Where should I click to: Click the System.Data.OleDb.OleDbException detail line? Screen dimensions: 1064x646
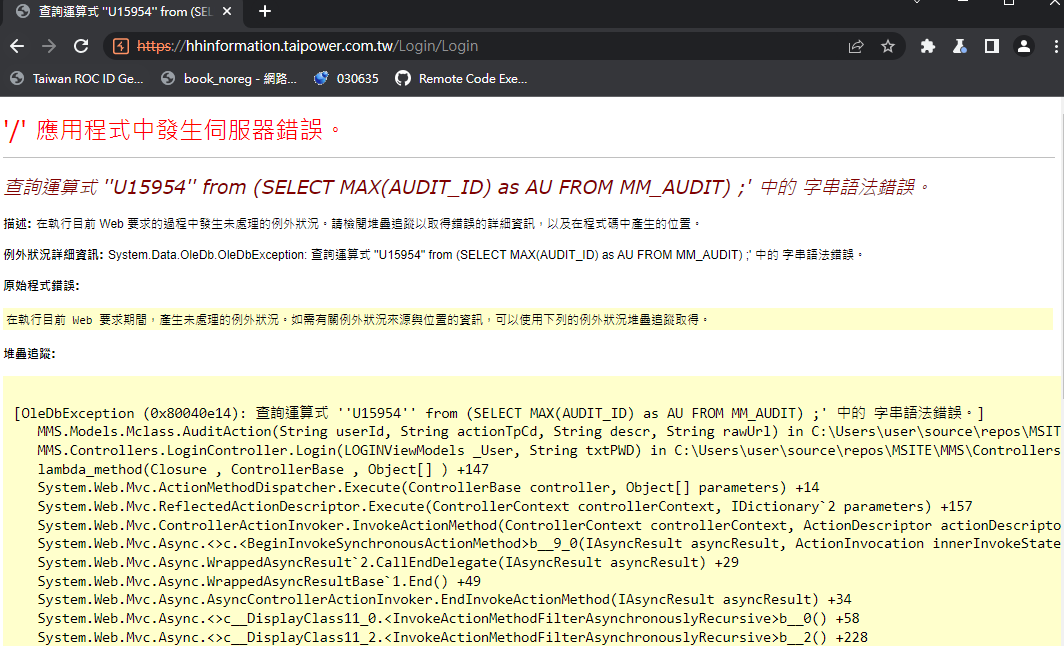coord(434,254)
